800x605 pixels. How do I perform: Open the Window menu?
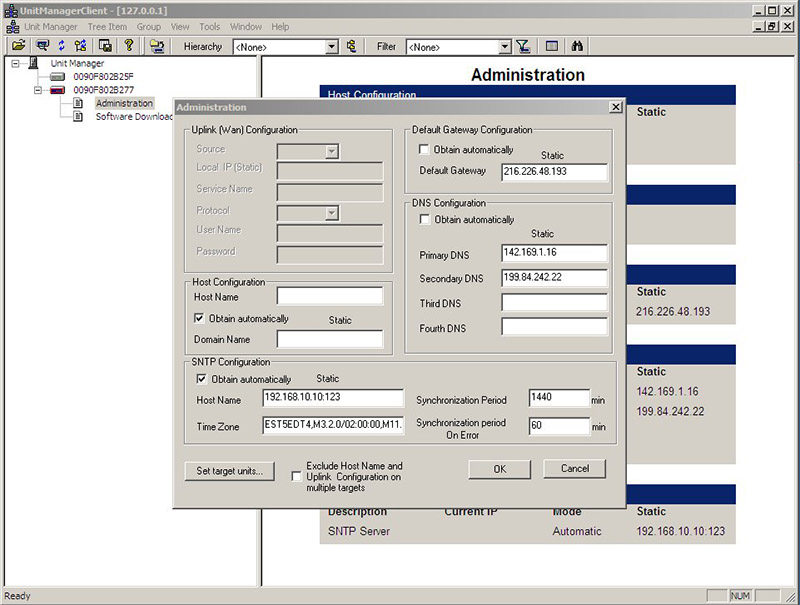click(x=245, y=27)
